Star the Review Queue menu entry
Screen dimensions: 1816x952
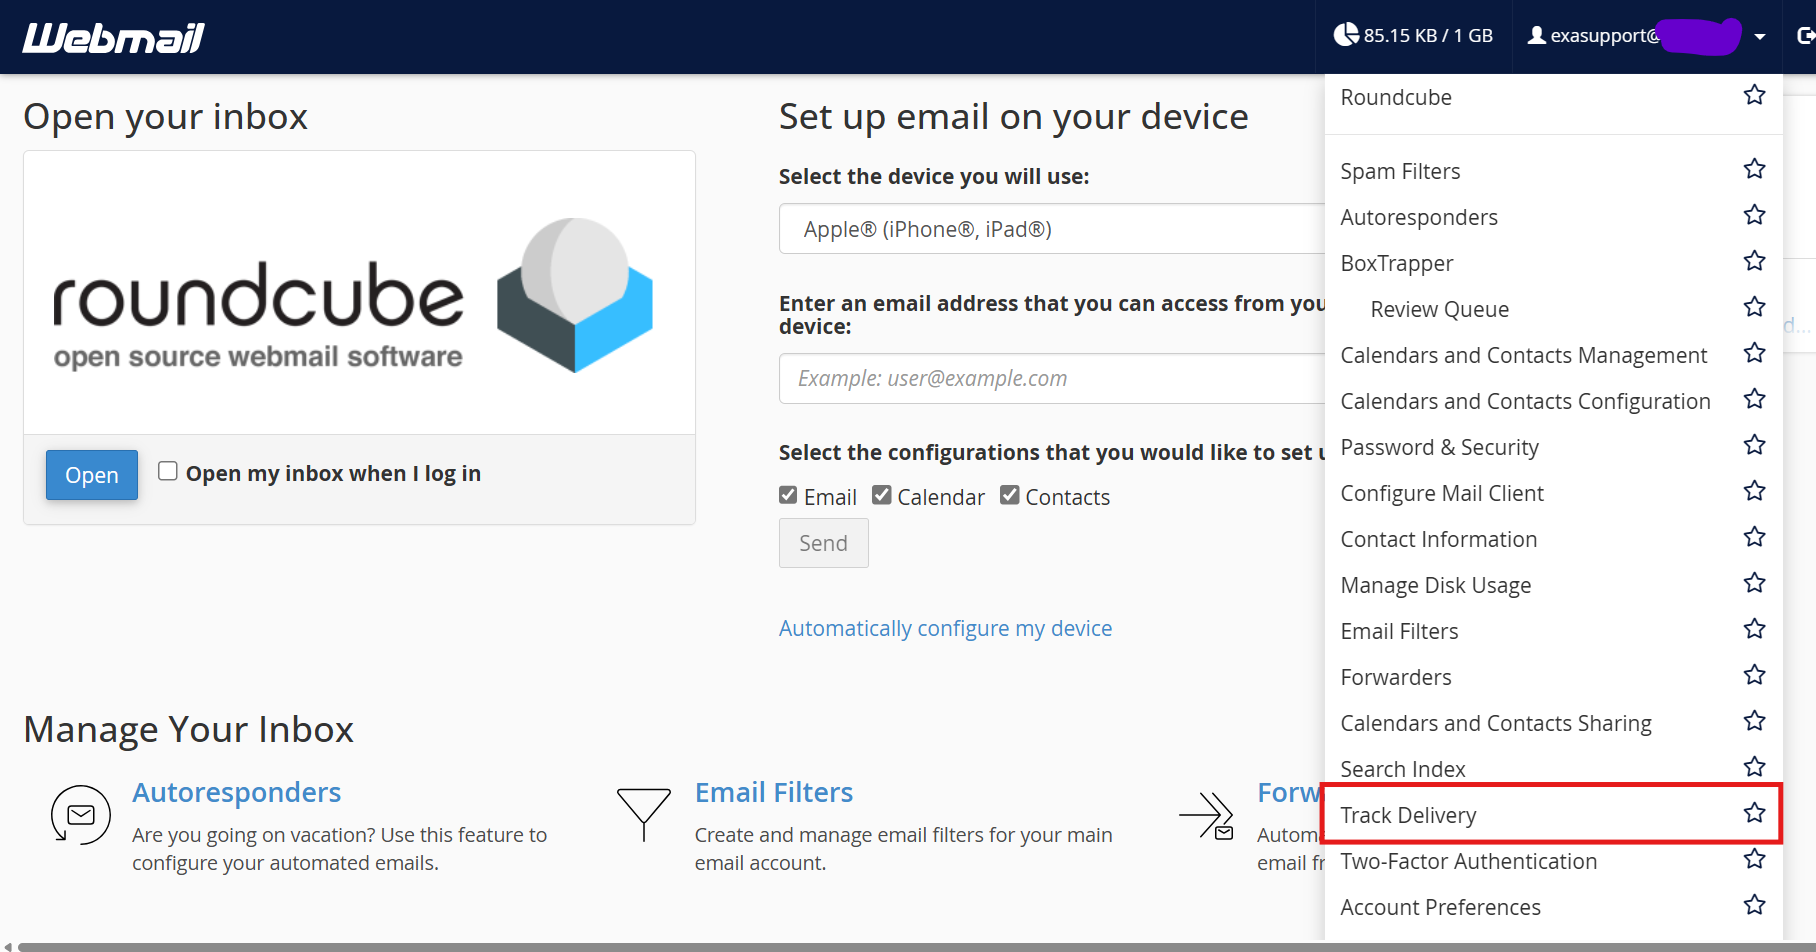click(1754, 307)
